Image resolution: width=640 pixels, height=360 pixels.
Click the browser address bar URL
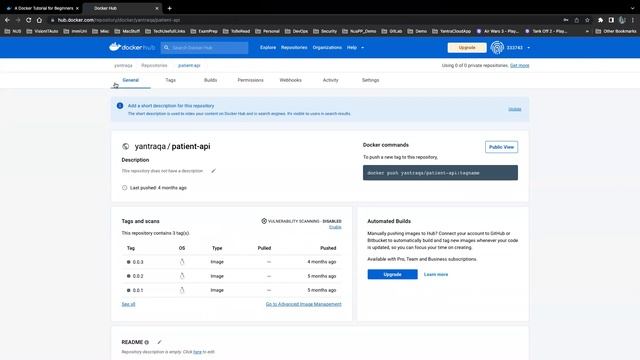pos(118,20)
